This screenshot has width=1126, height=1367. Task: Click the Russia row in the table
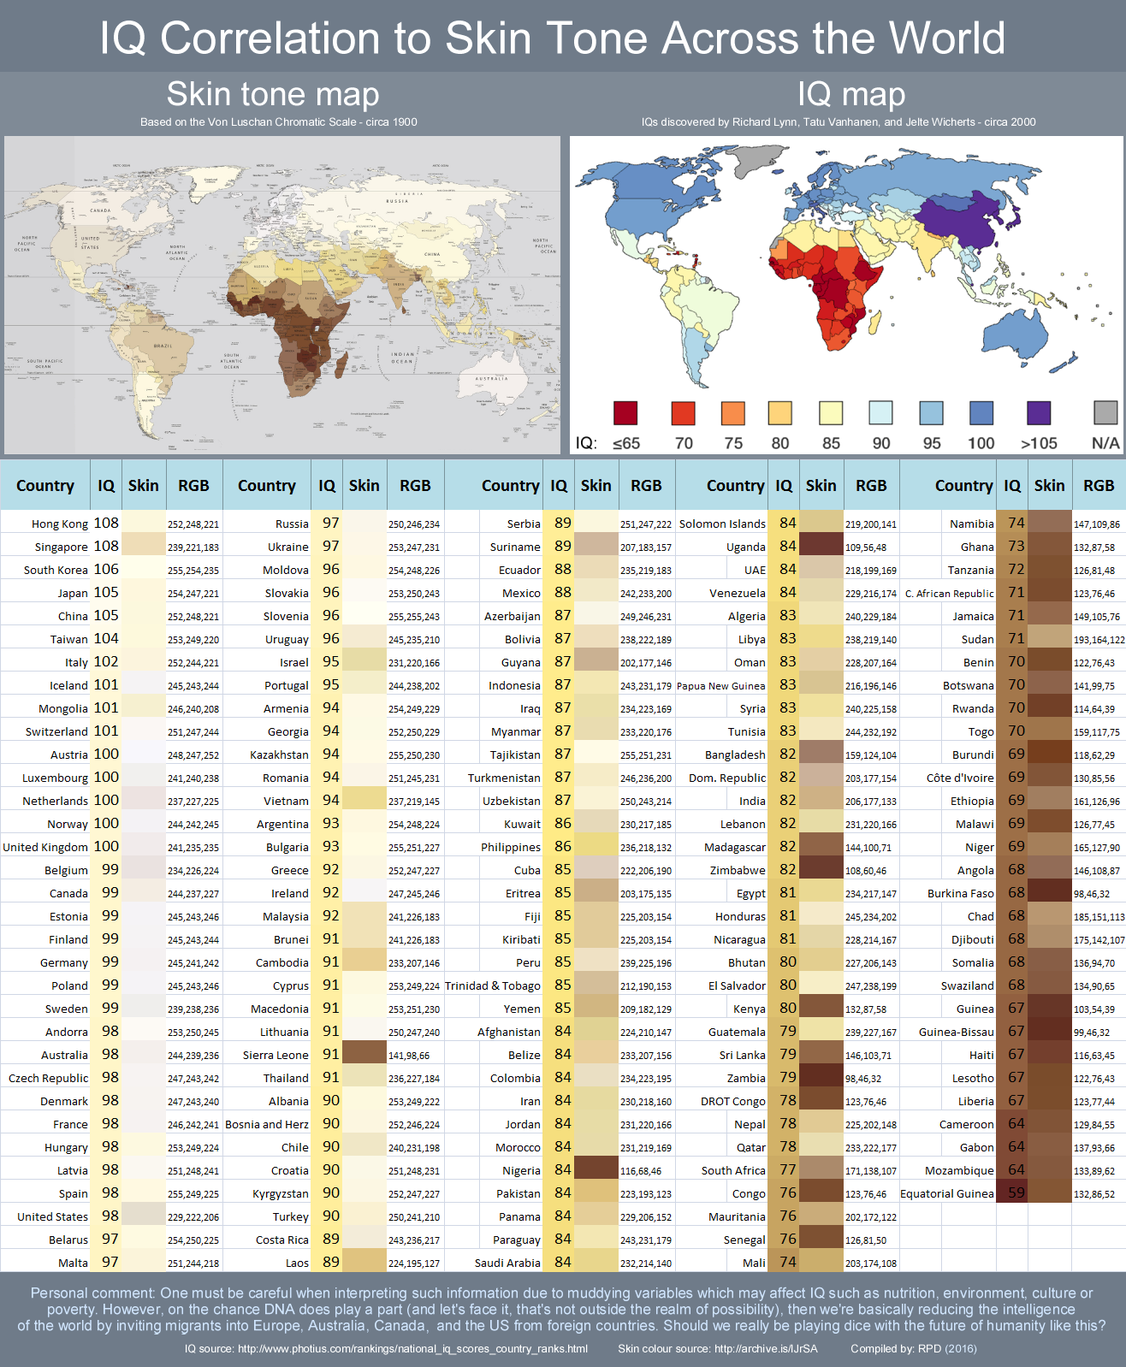pos(333,523)
